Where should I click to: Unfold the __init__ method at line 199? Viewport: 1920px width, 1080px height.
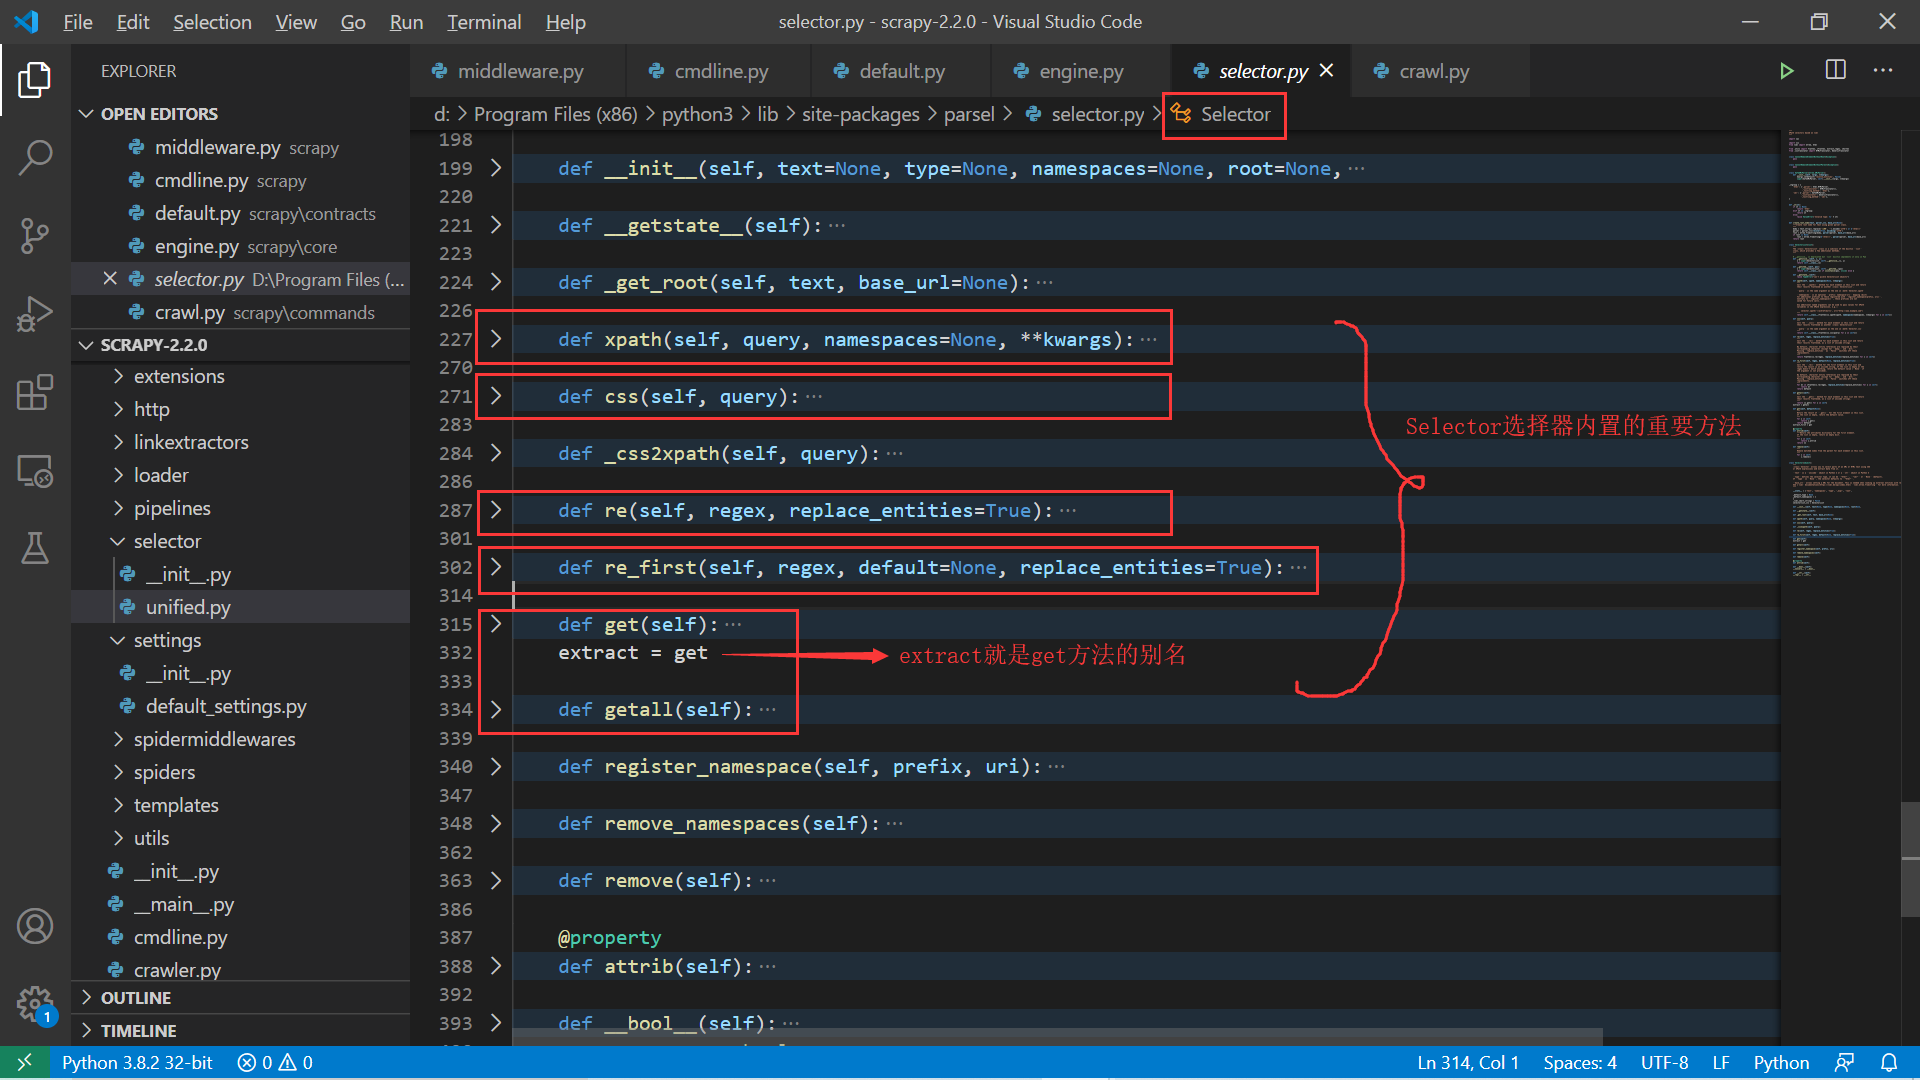[x=496, y=168]
